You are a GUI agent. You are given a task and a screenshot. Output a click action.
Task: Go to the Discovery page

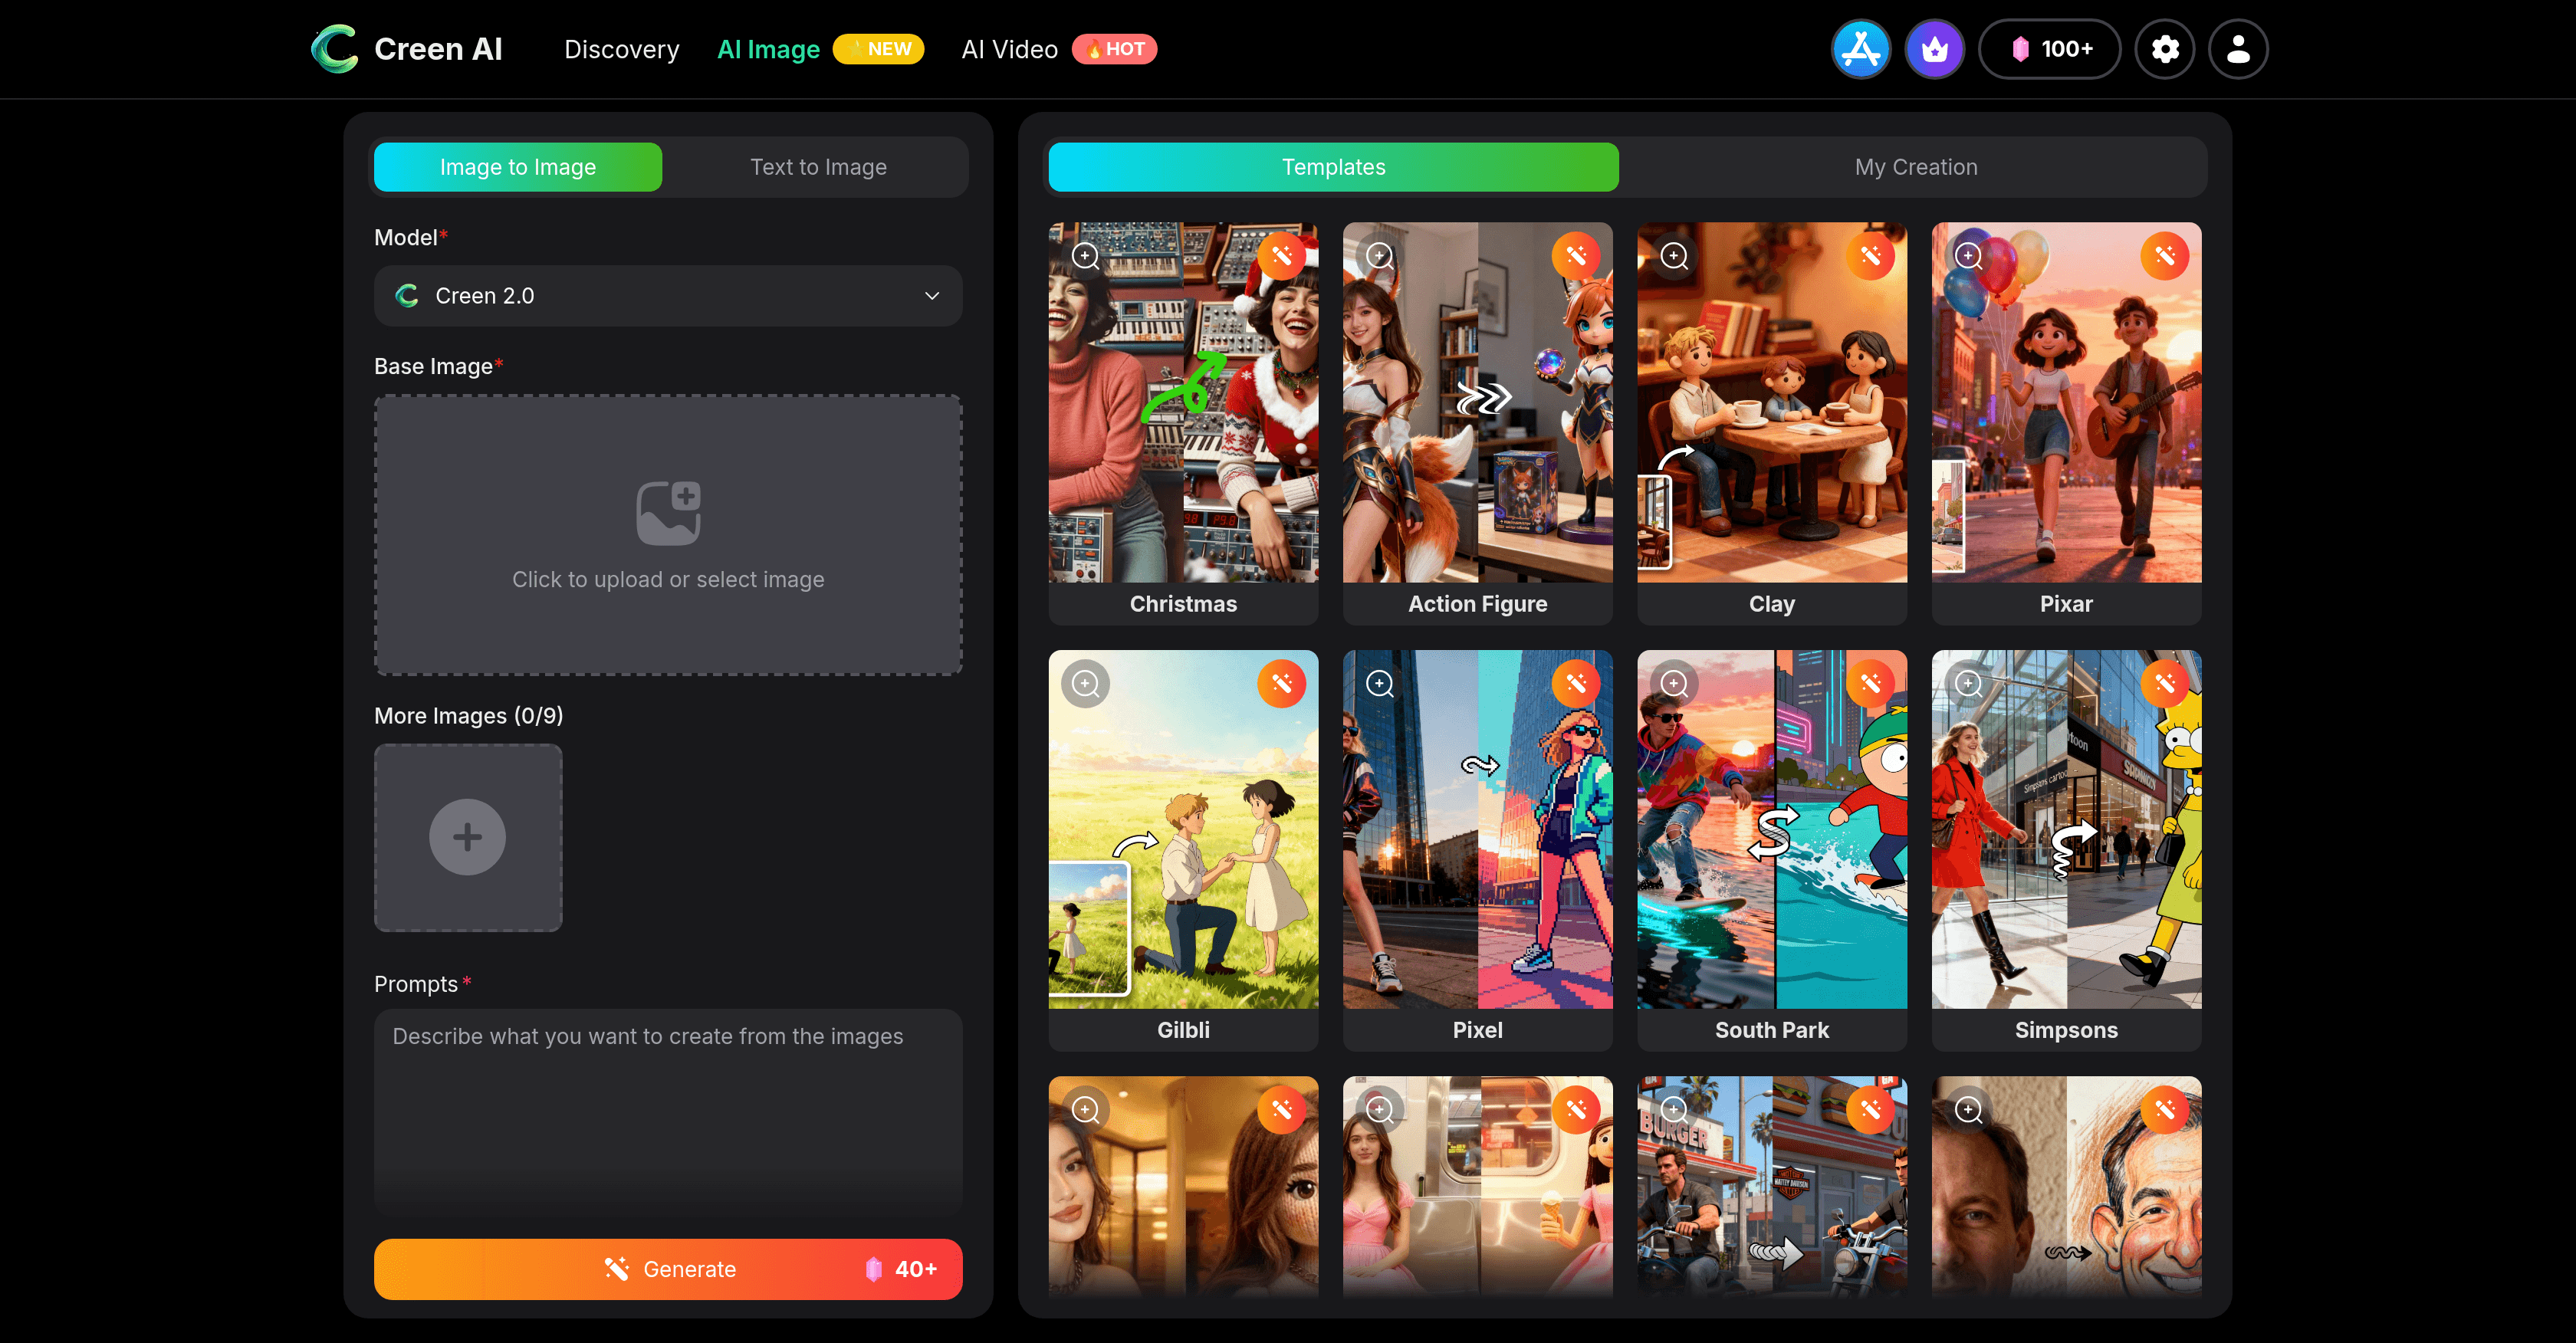(621, 48)
